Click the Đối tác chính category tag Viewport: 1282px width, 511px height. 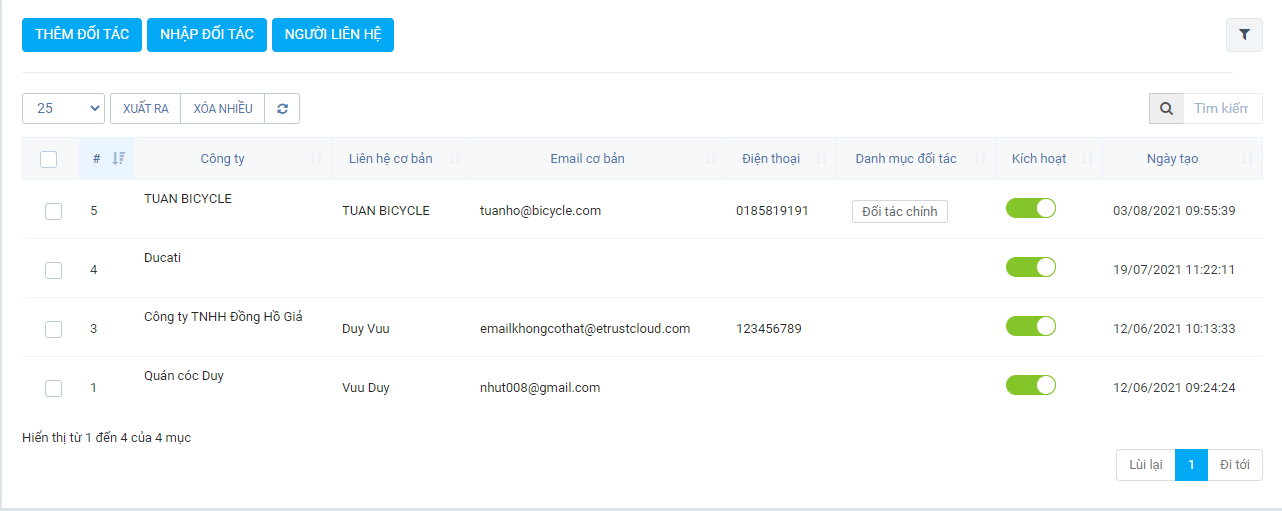pyautogui.click(x=899, y=211)
